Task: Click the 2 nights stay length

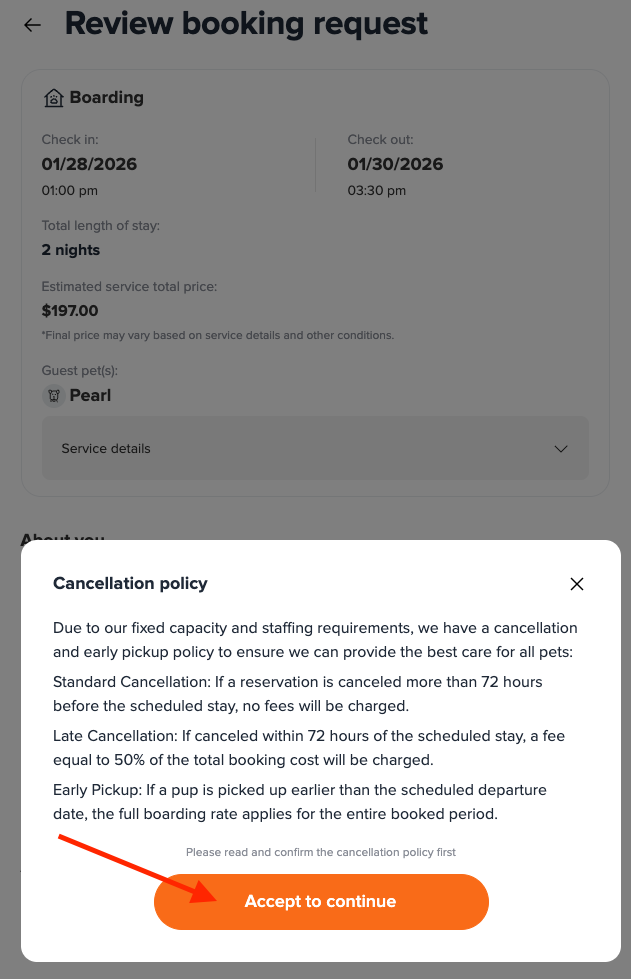Action: pyautogui.click(x=71, y=250)
